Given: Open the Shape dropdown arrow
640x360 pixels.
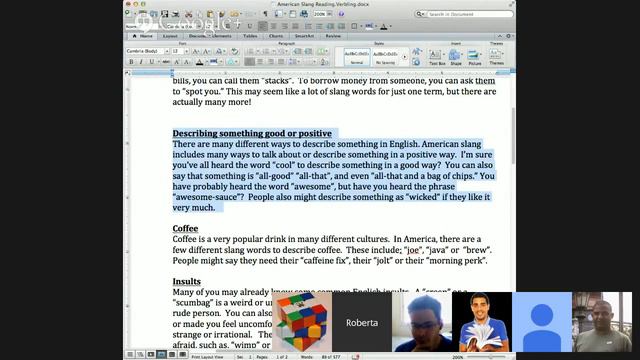Looking at the screenshot, I should [x=462, y=54].
